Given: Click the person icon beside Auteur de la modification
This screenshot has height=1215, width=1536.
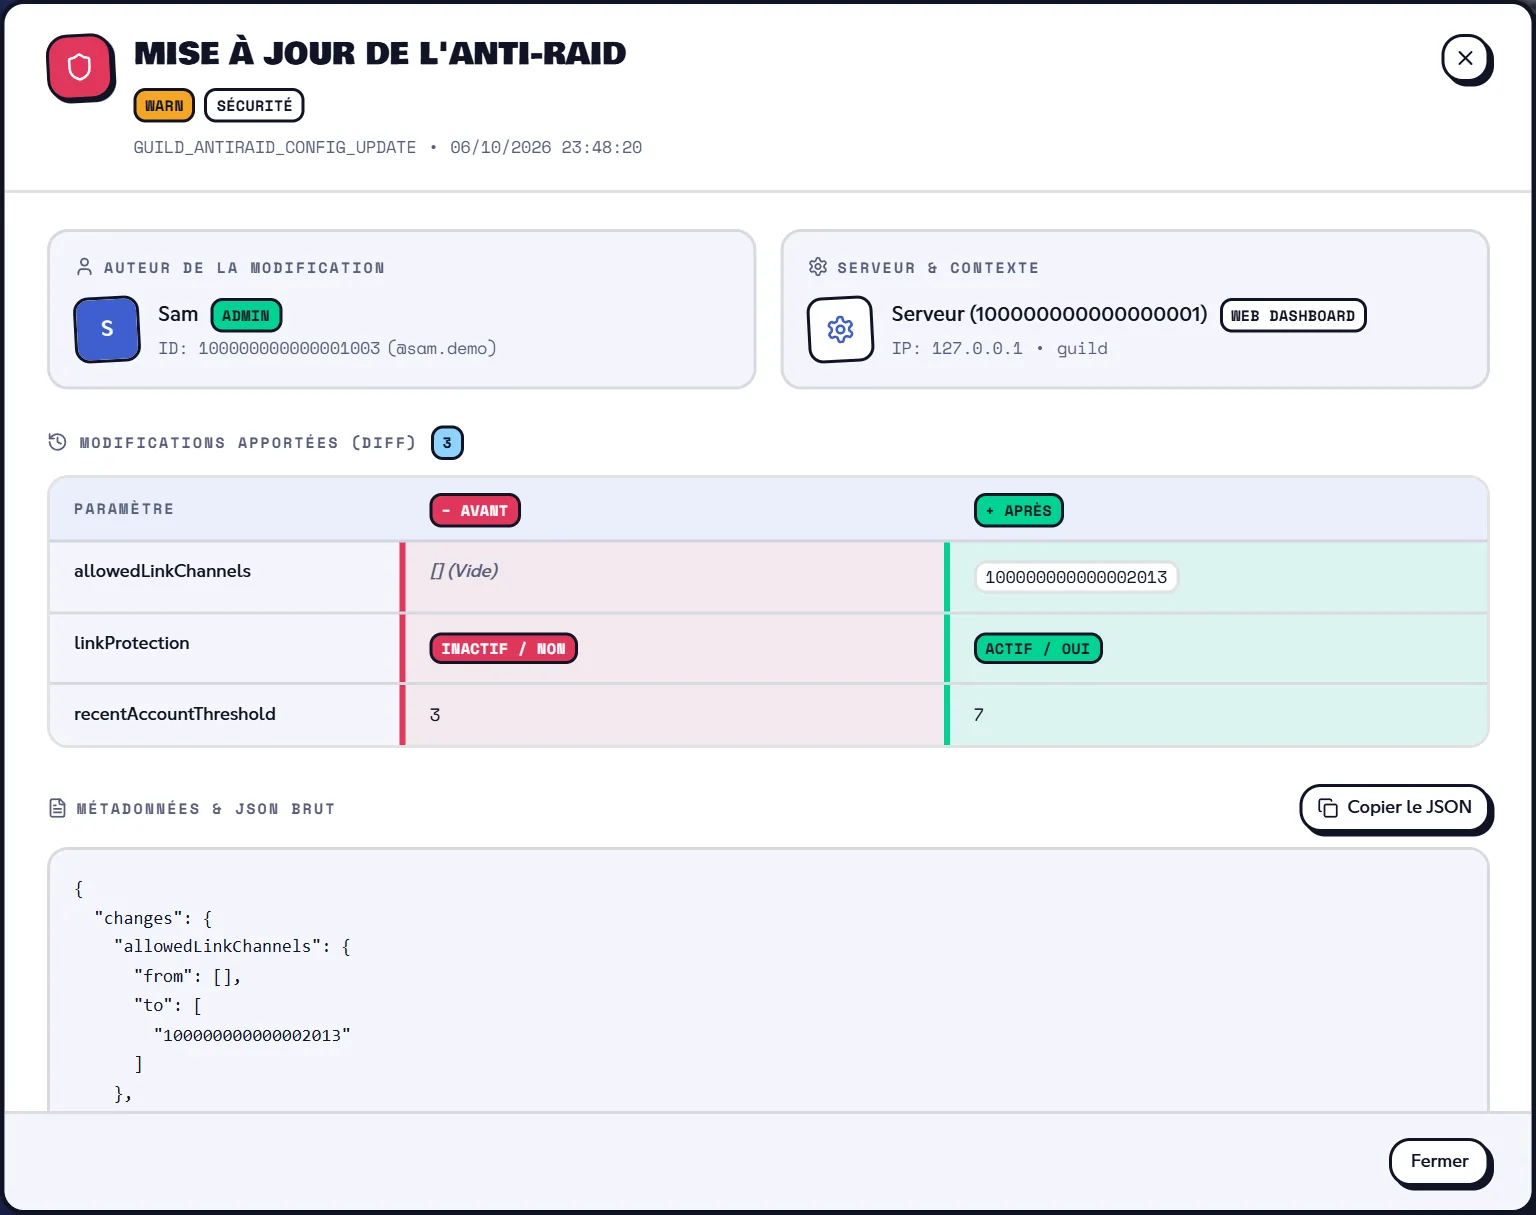Looking at the screenshot, I should (85, 267).
